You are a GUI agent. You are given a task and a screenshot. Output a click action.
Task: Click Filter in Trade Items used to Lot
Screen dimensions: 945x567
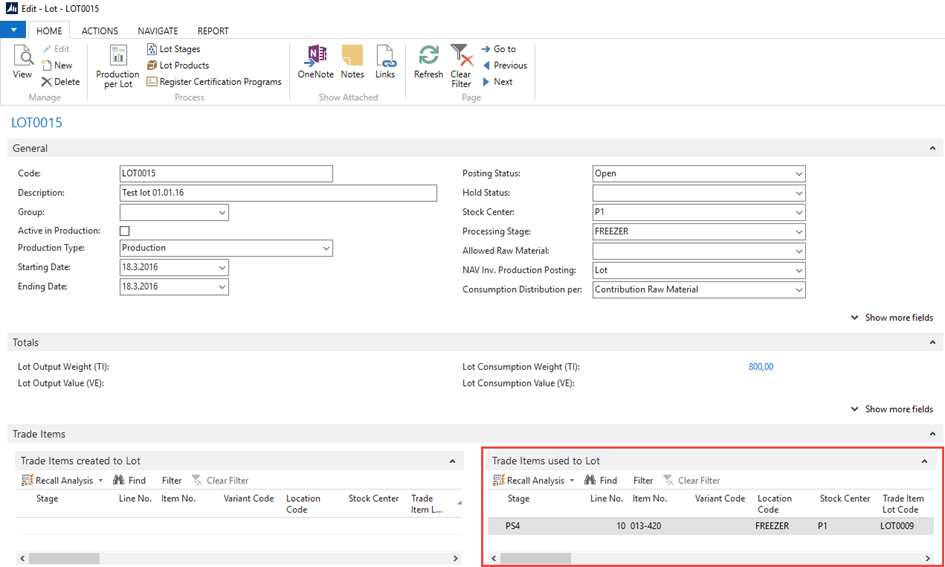pos(643,480)
